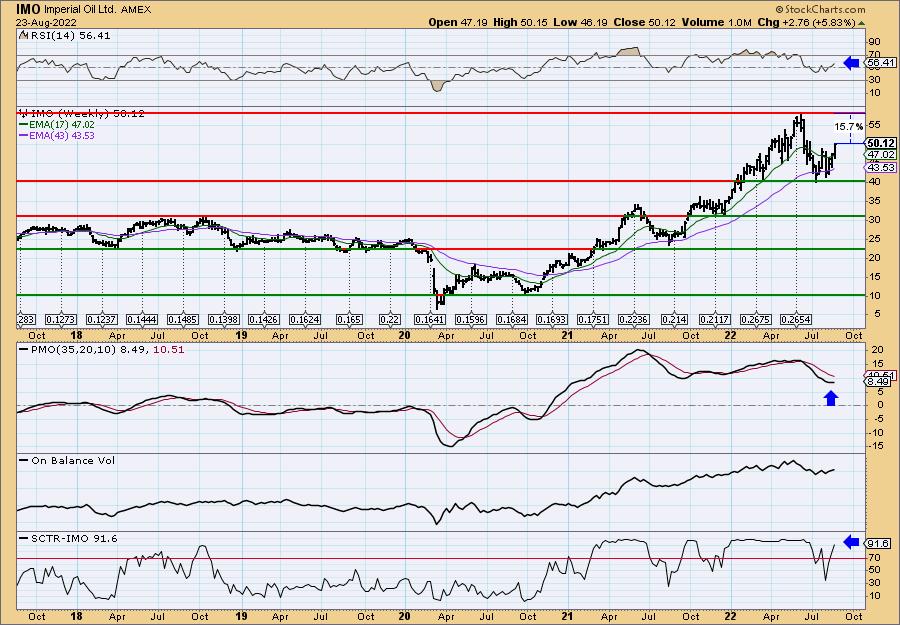Image resolution: width=900 pixels, height=625 pixels.
Task: Click the 15.7% upside target label
Action: point(848,127)
